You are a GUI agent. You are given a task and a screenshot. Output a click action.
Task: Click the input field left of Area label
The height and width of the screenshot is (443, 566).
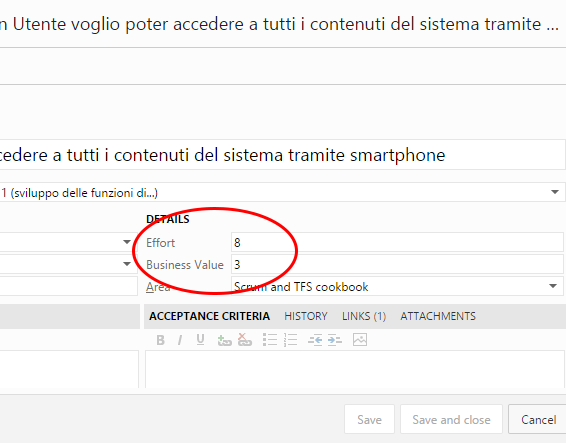click(69, 286)
